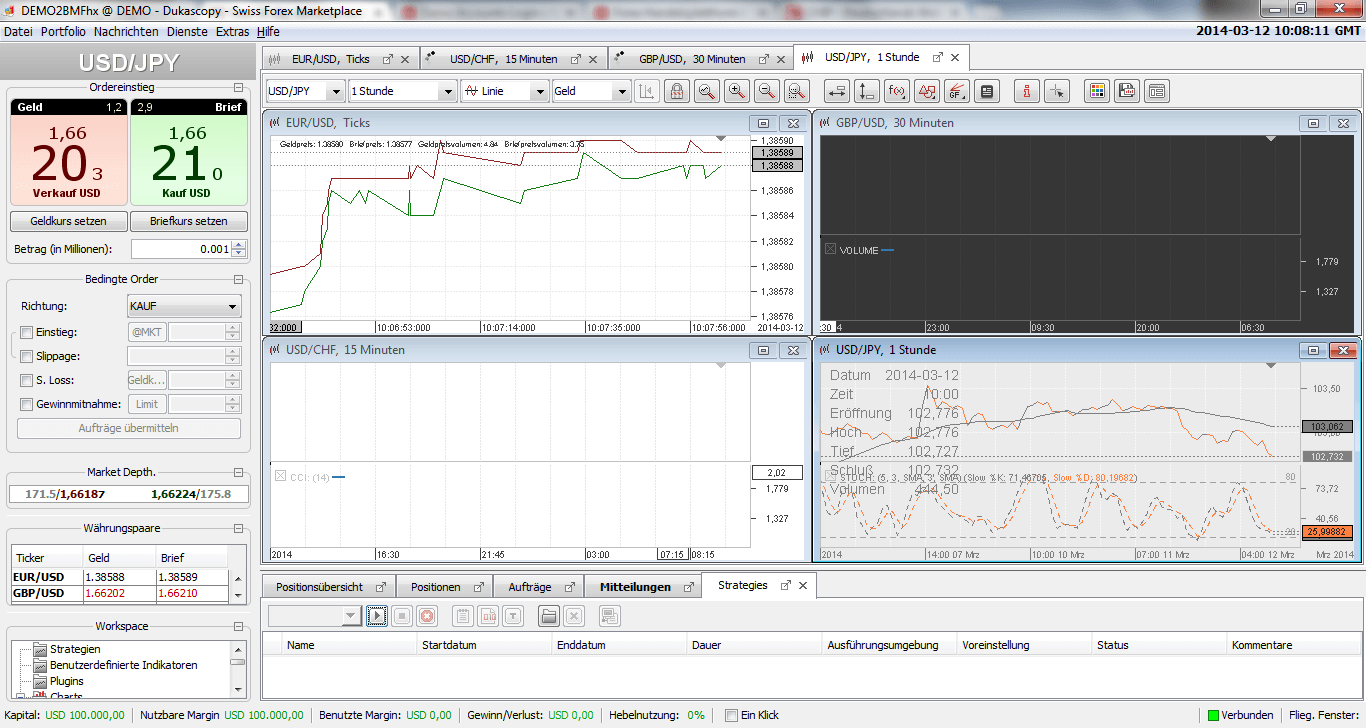
Task: Open the Richtung KAUF dropdown
Action: 184,306
